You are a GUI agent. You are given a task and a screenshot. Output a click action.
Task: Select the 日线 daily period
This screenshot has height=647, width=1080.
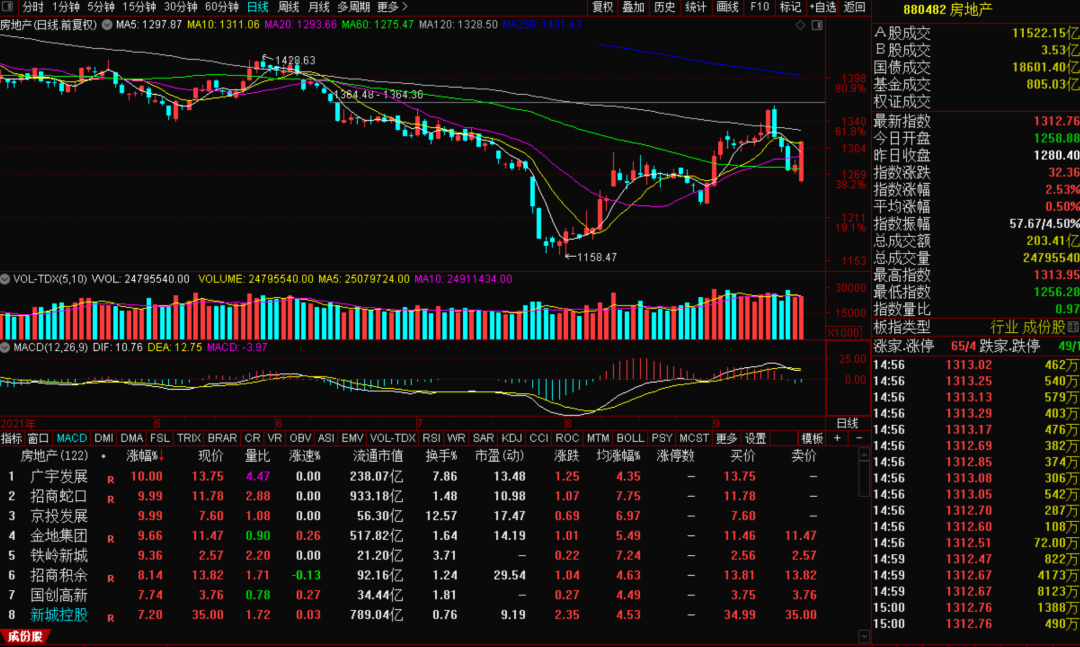coord(258,7)
